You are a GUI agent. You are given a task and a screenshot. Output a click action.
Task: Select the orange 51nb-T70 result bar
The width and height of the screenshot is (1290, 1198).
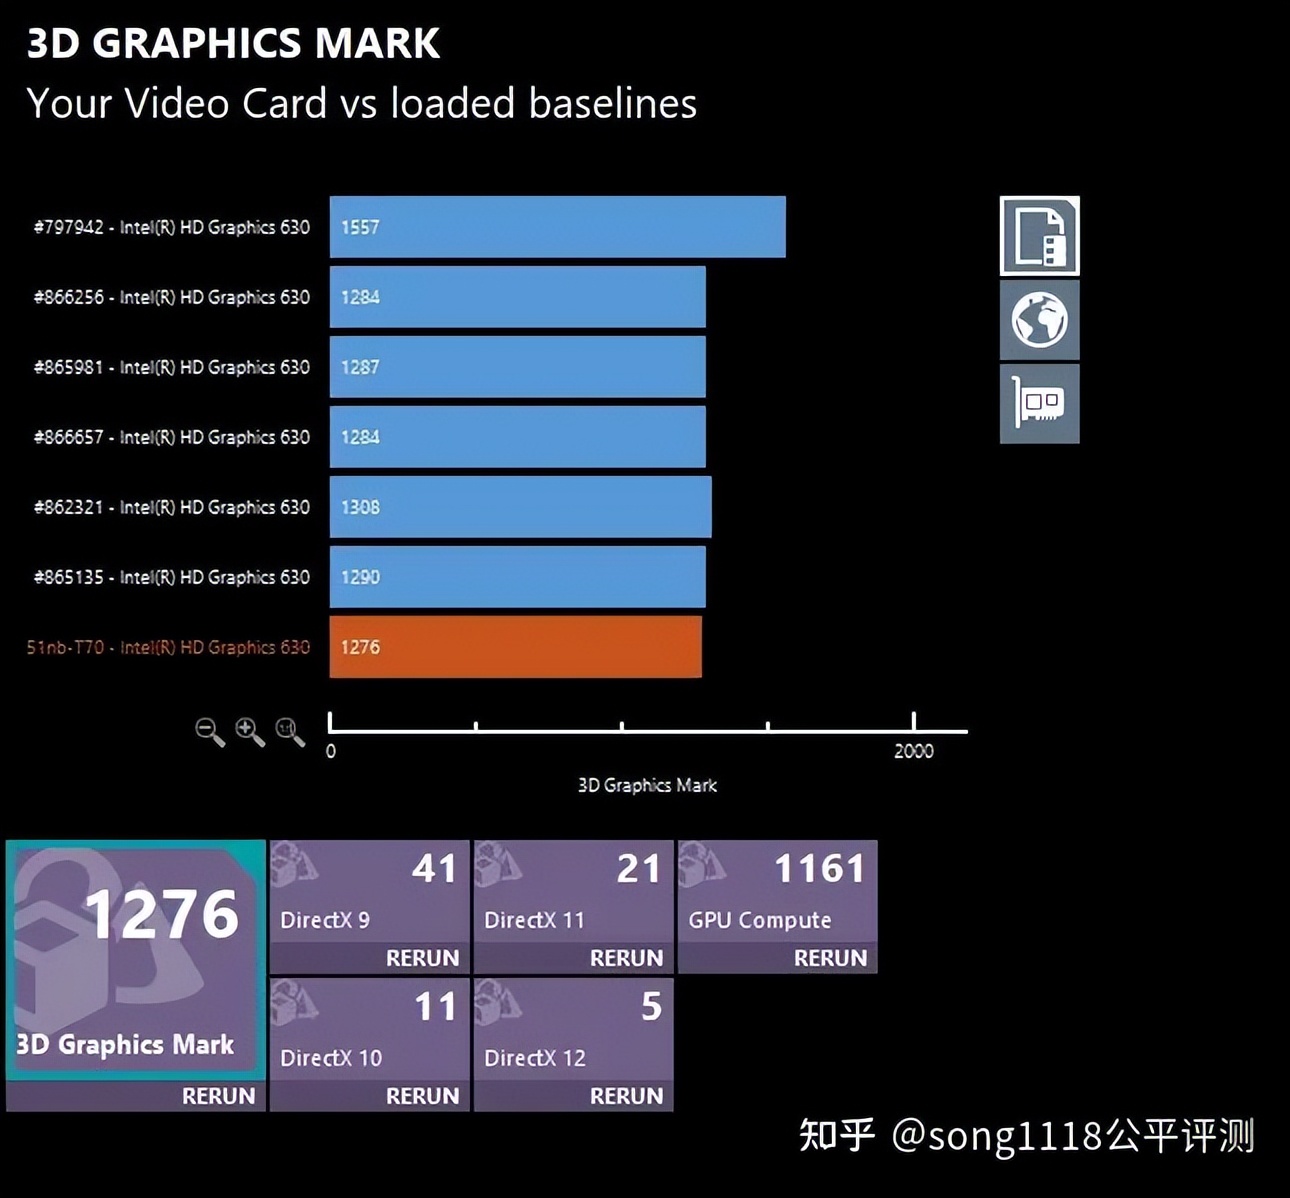pos(515,647)
